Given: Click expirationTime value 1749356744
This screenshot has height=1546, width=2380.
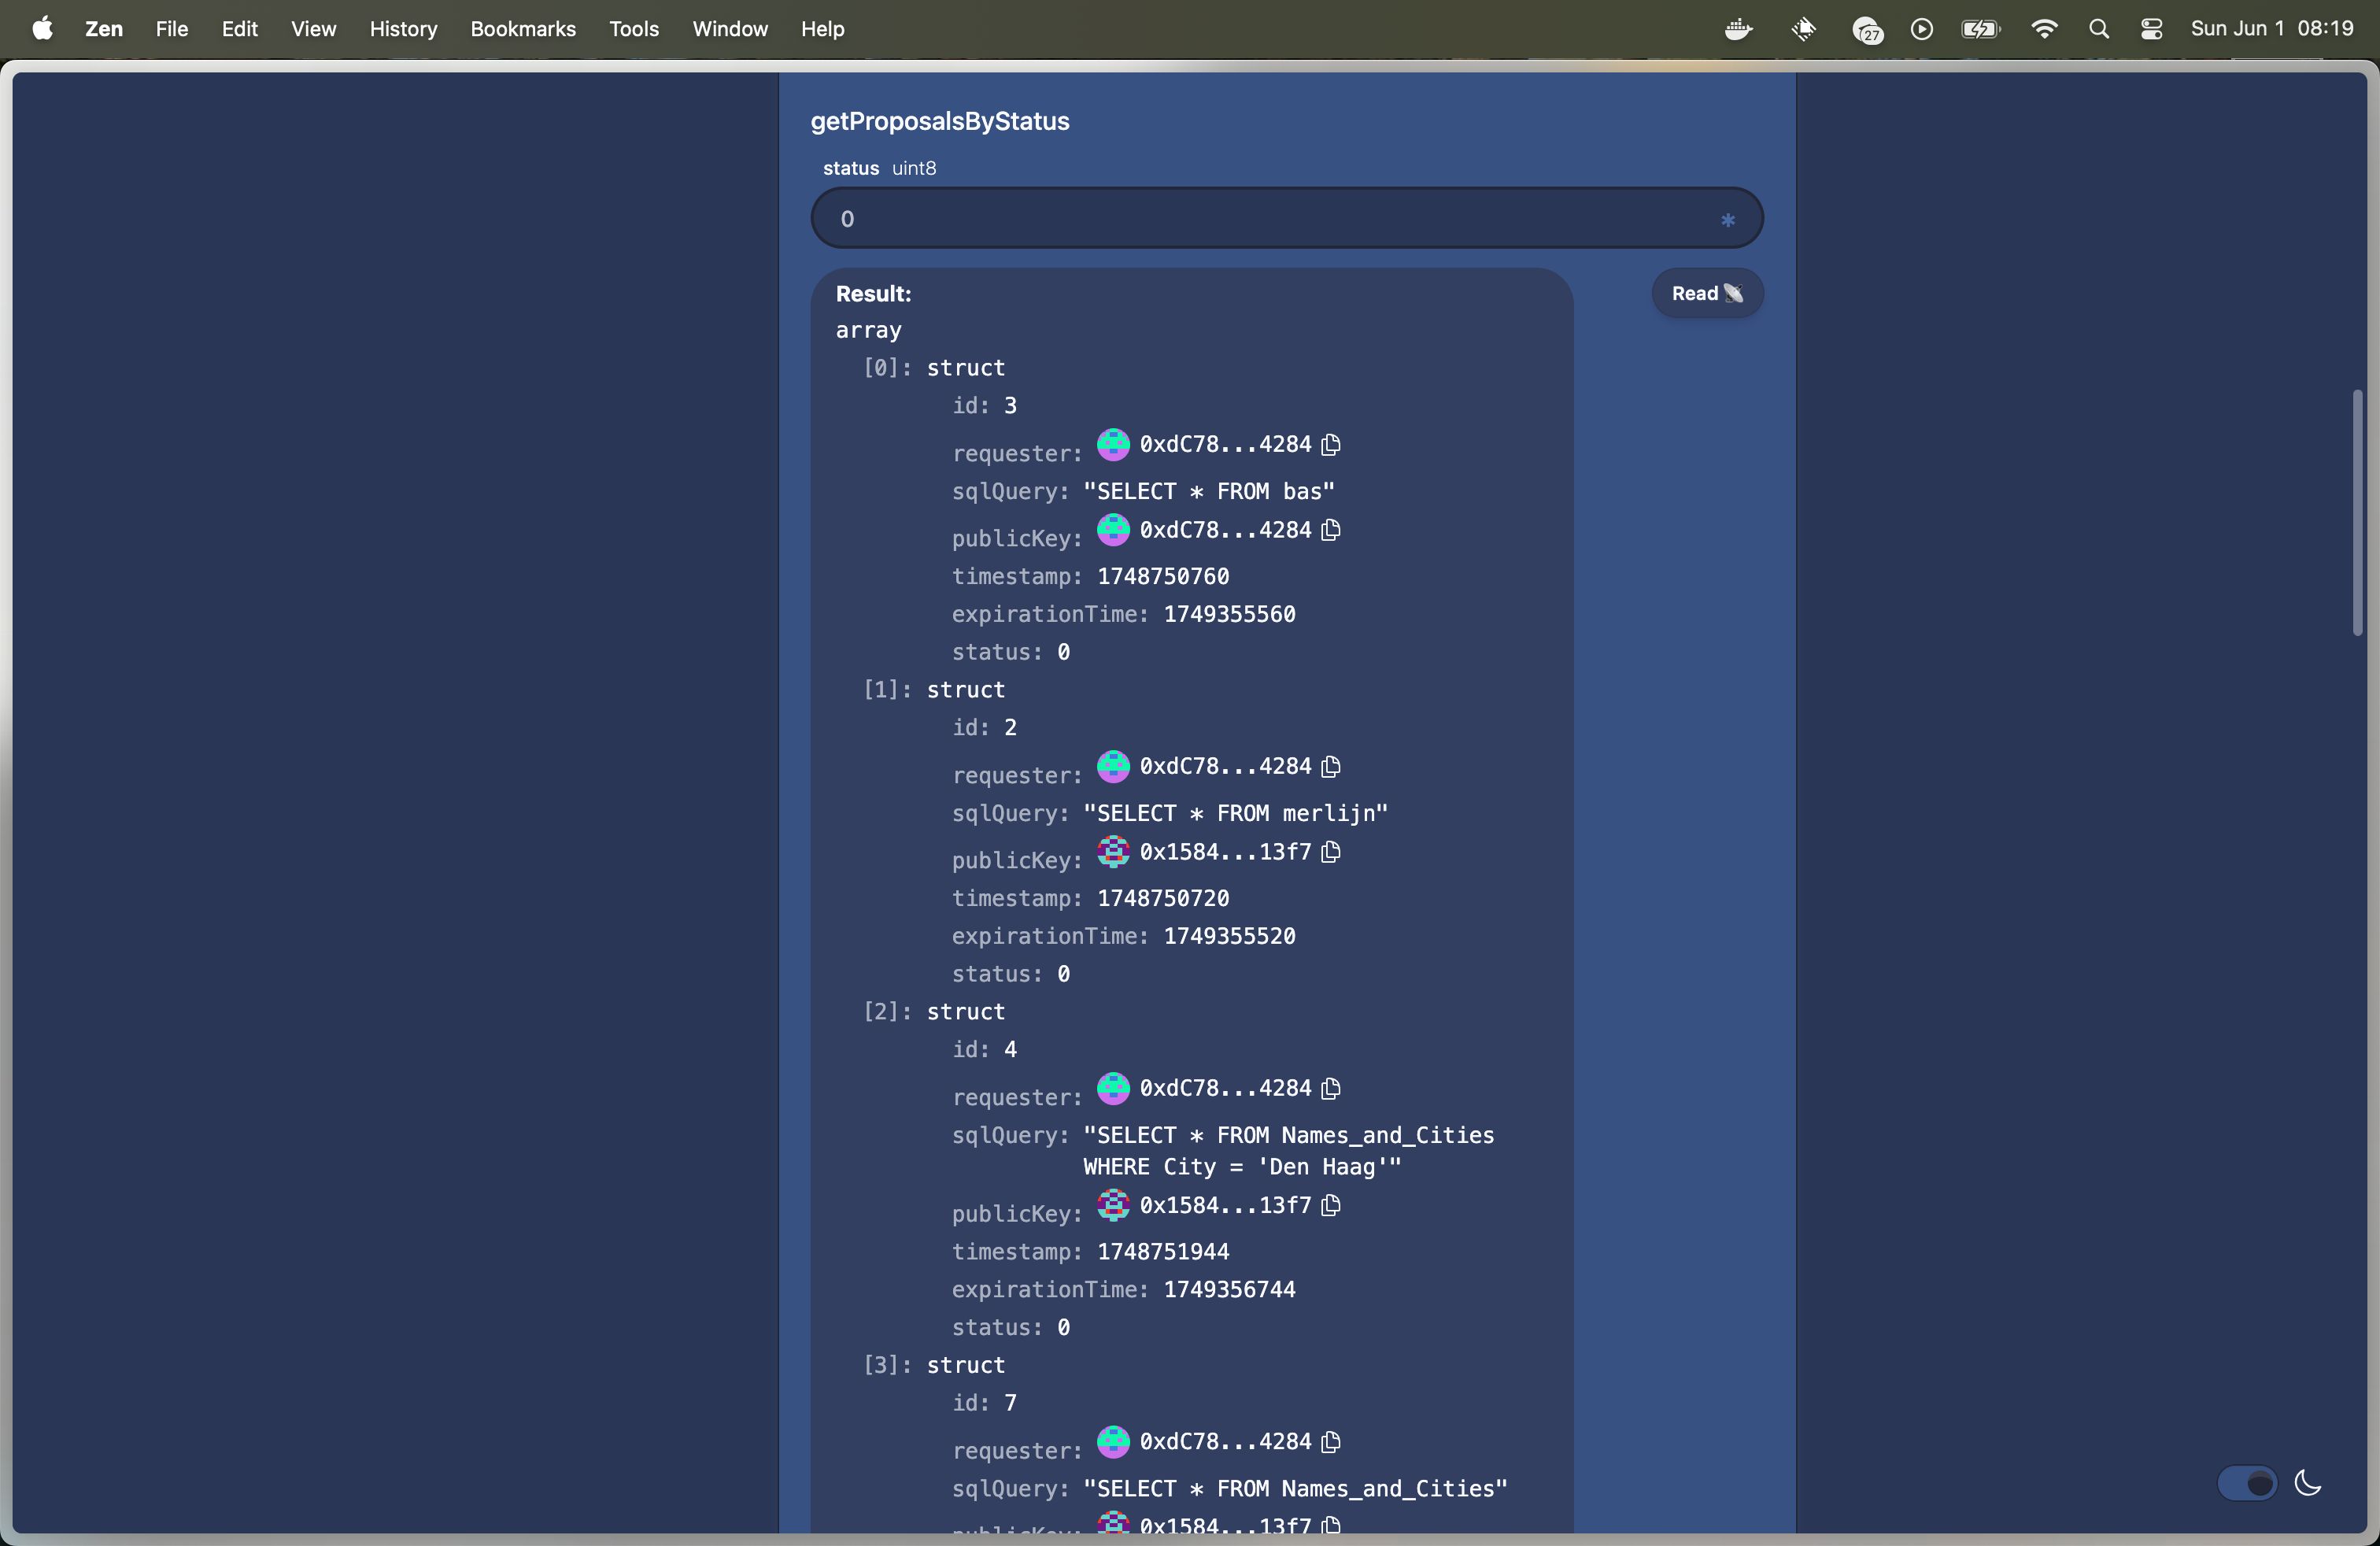Looking at the screenshot, I should click(x=1229, y=1289).
